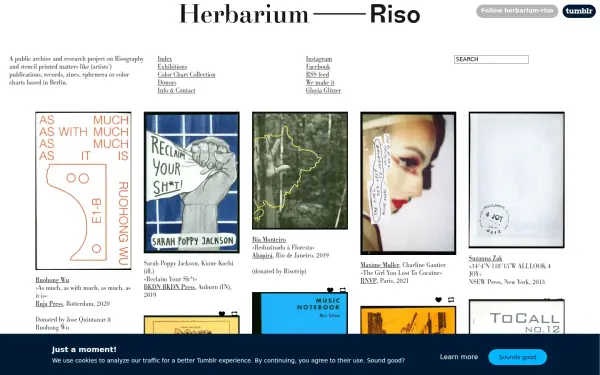The height and width of the screenshot is (375, 600).
Task: Open Color Chart Collection
Action: pos(186,75)
